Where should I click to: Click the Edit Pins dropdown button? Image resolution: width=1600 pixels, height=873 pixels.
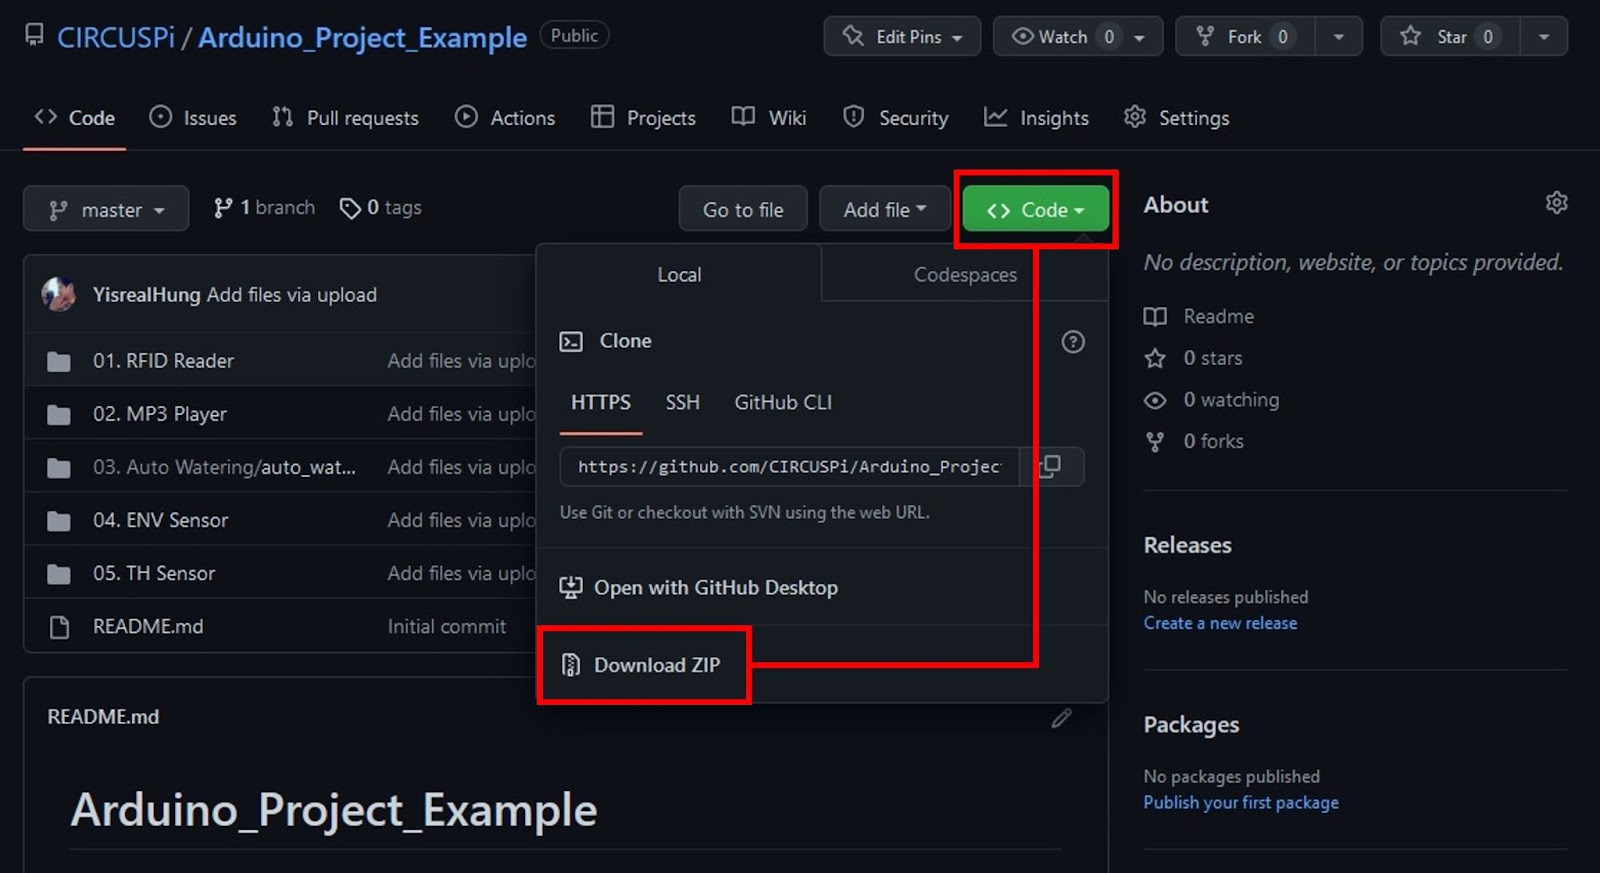902,36
